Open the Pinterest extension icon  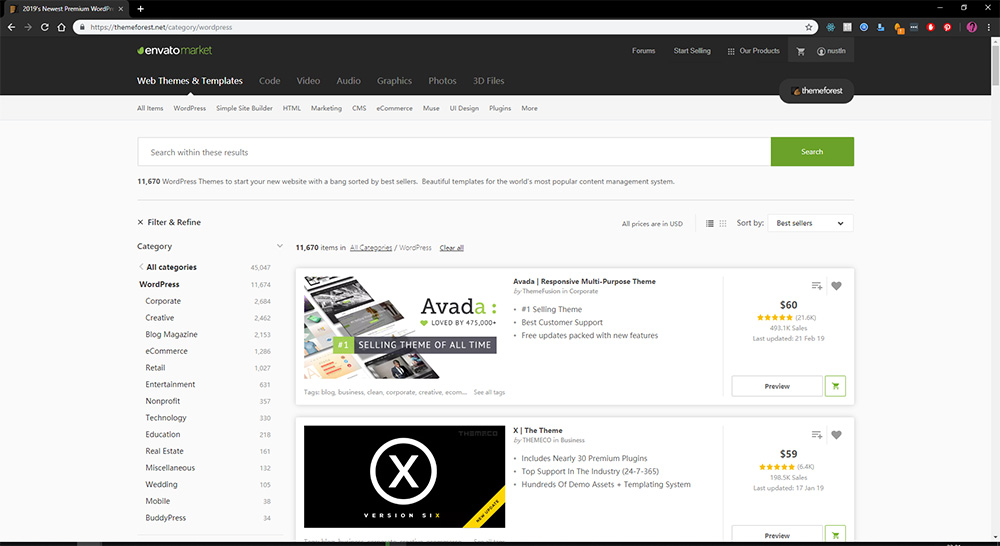[947, 27]
